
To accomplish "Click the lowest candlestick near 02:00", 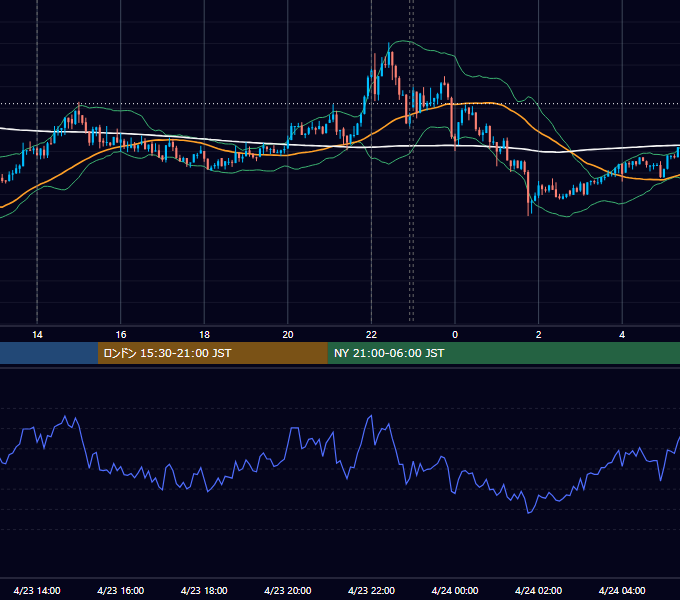I will coord(528,193).
